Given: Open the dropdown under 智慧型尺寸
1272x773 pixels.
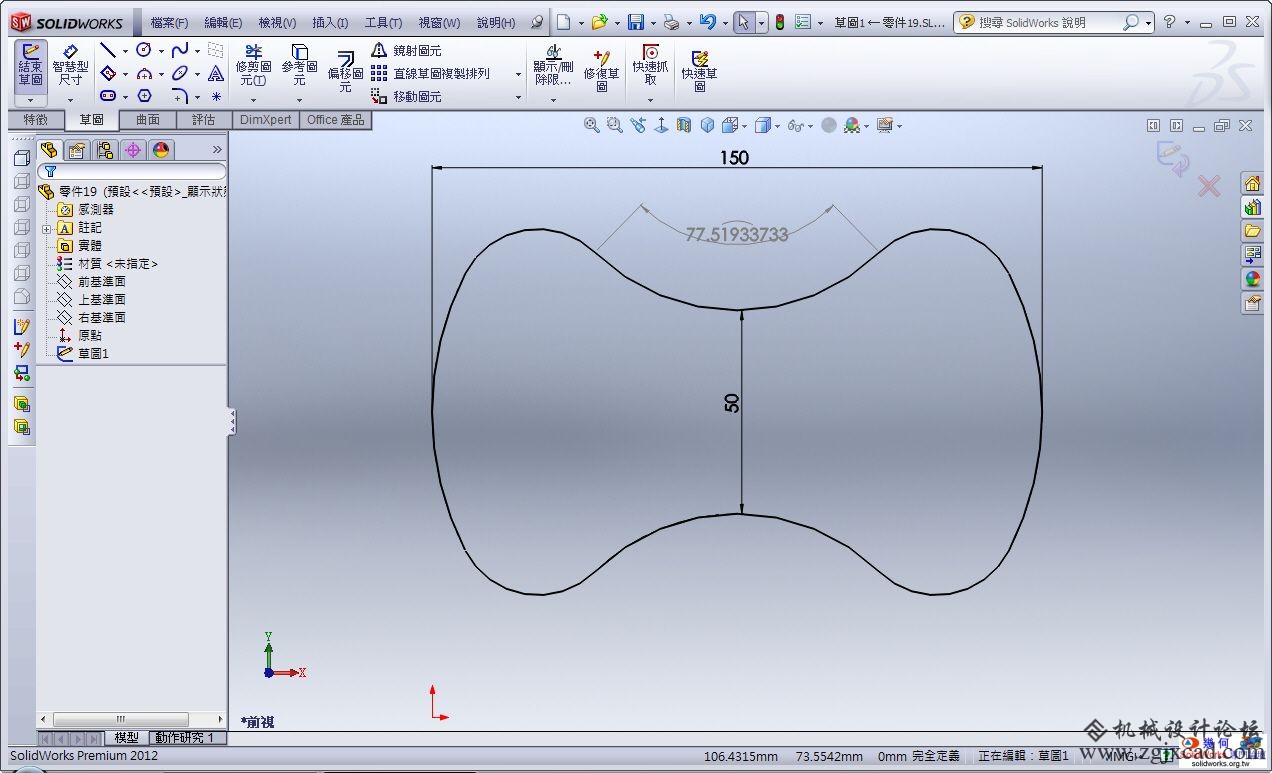Looking at the screenshot, I should click(70, 100).
